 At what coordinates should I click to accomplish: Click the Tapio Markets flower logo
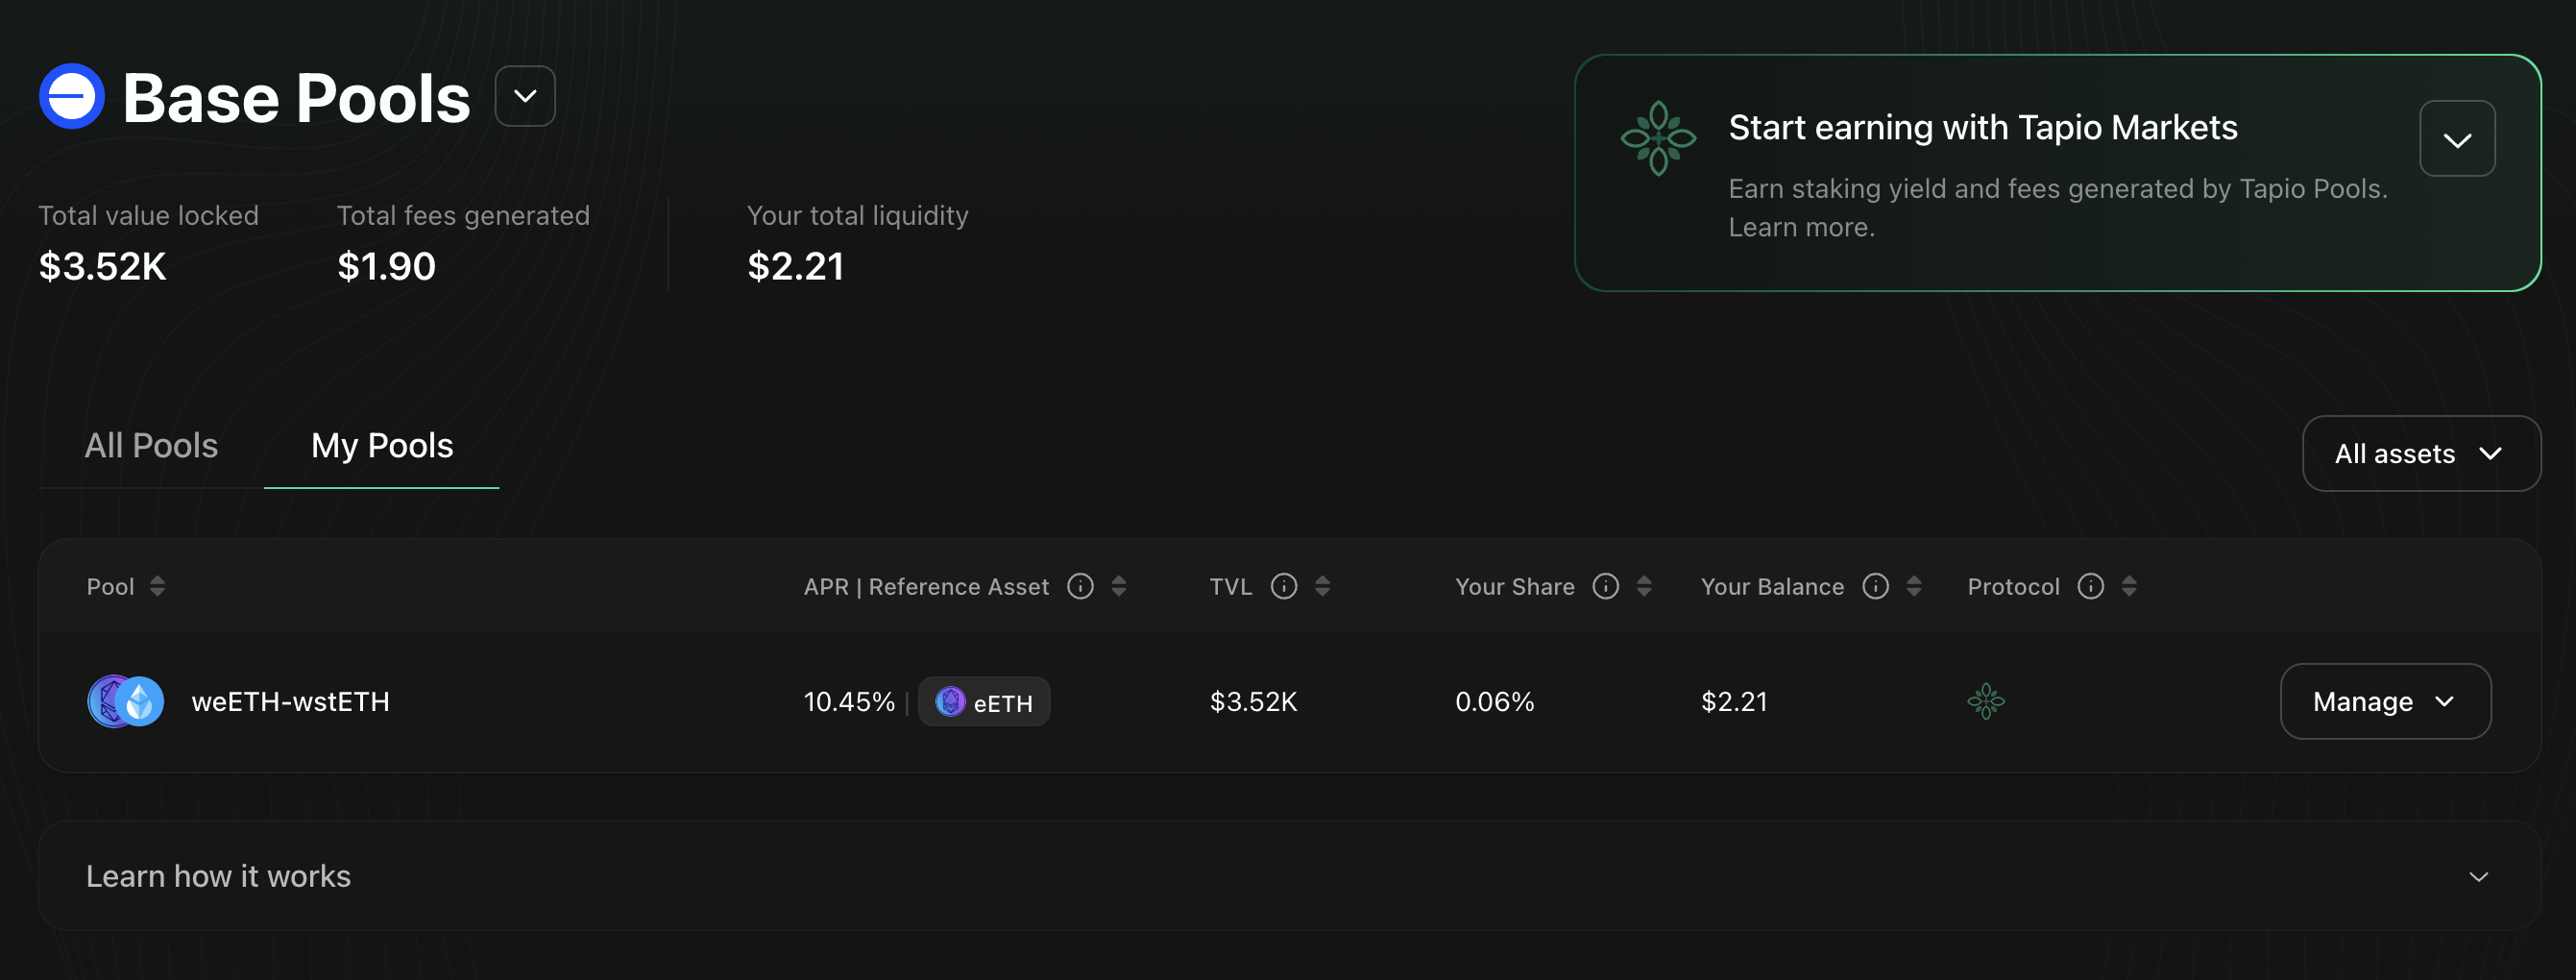(1657, 138)
